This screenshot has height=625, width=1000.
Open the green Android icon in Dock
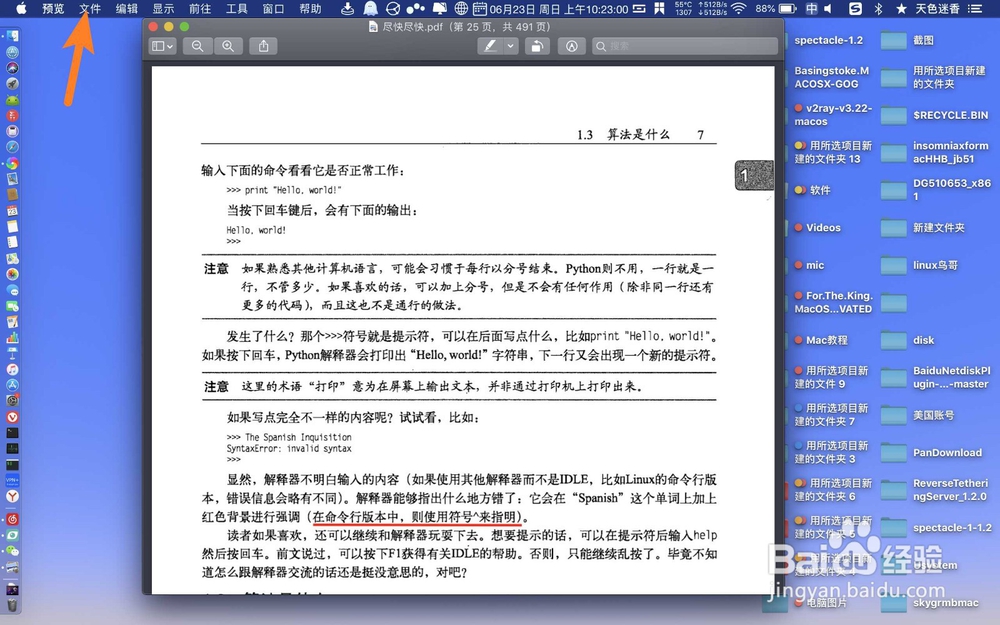tap(12, 99)
